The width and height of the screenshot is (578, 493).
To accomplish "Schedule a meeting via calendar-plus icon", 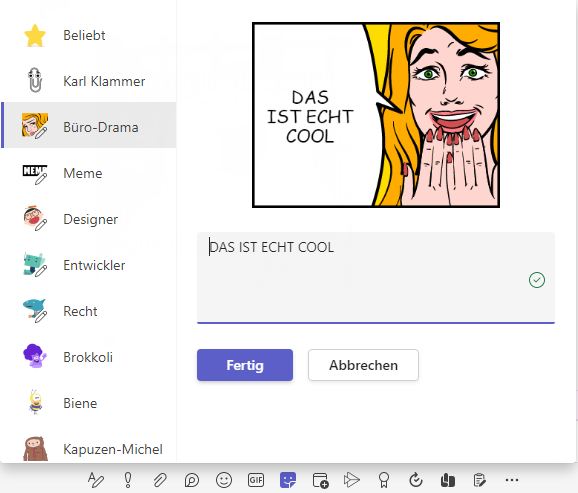I will tap(320, 480).
